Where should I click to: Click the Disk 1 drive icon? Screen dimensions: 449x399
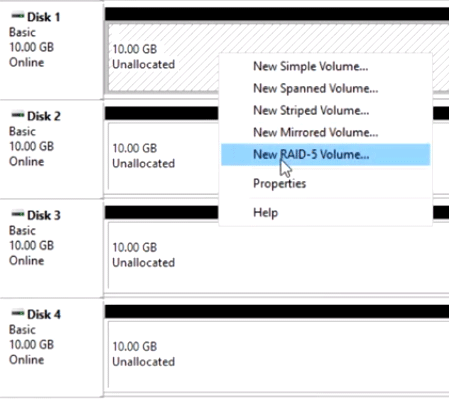tap(18, 16)
